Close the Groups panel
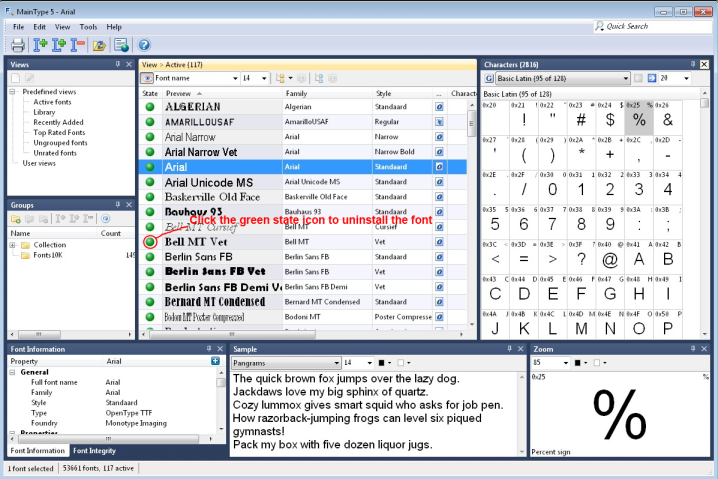 point(129,205)
